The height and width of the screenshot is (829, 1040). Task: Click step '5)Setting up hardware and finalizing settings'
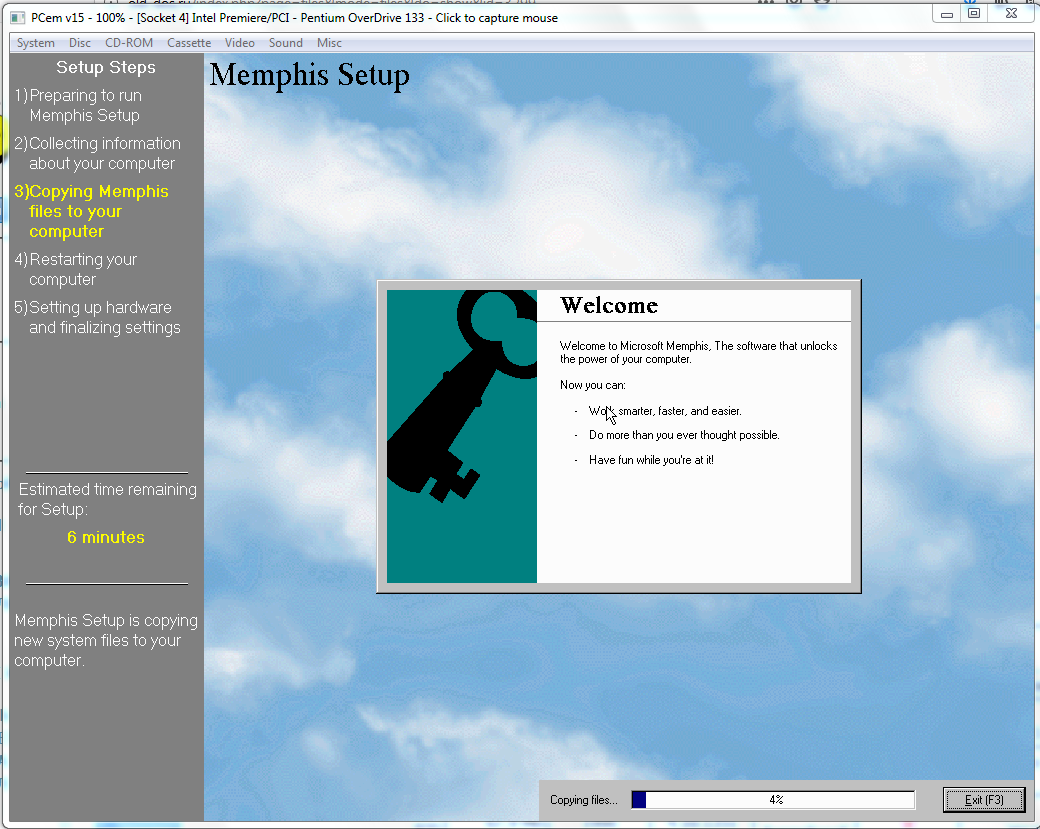tap(98, 317)
